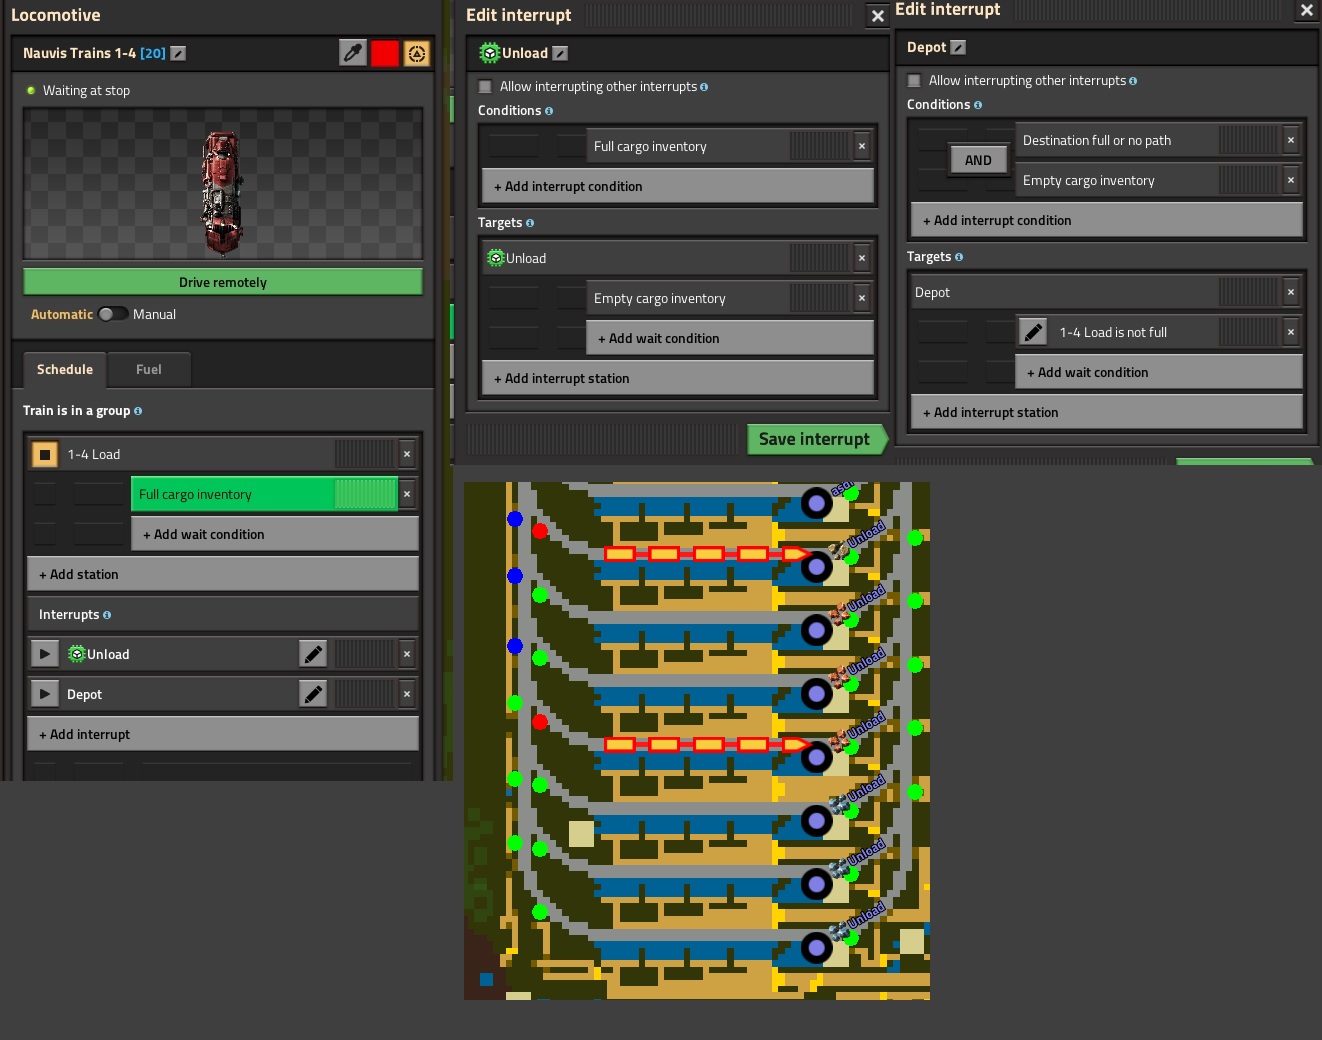This screenshot has width=1322, height=1040.
Task: Close the Unload Edit interrupt window
Action: coord(877,16)
